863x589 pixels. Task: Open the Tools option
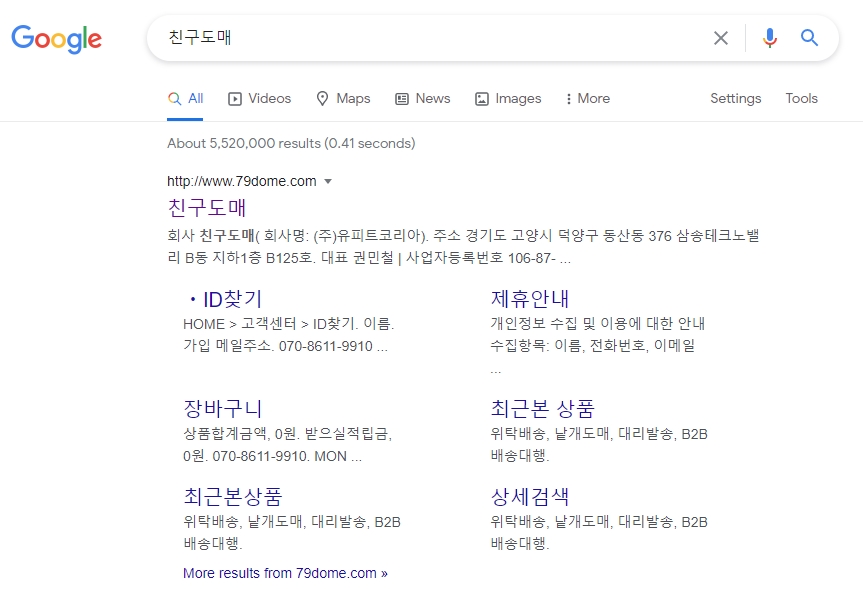801,99
